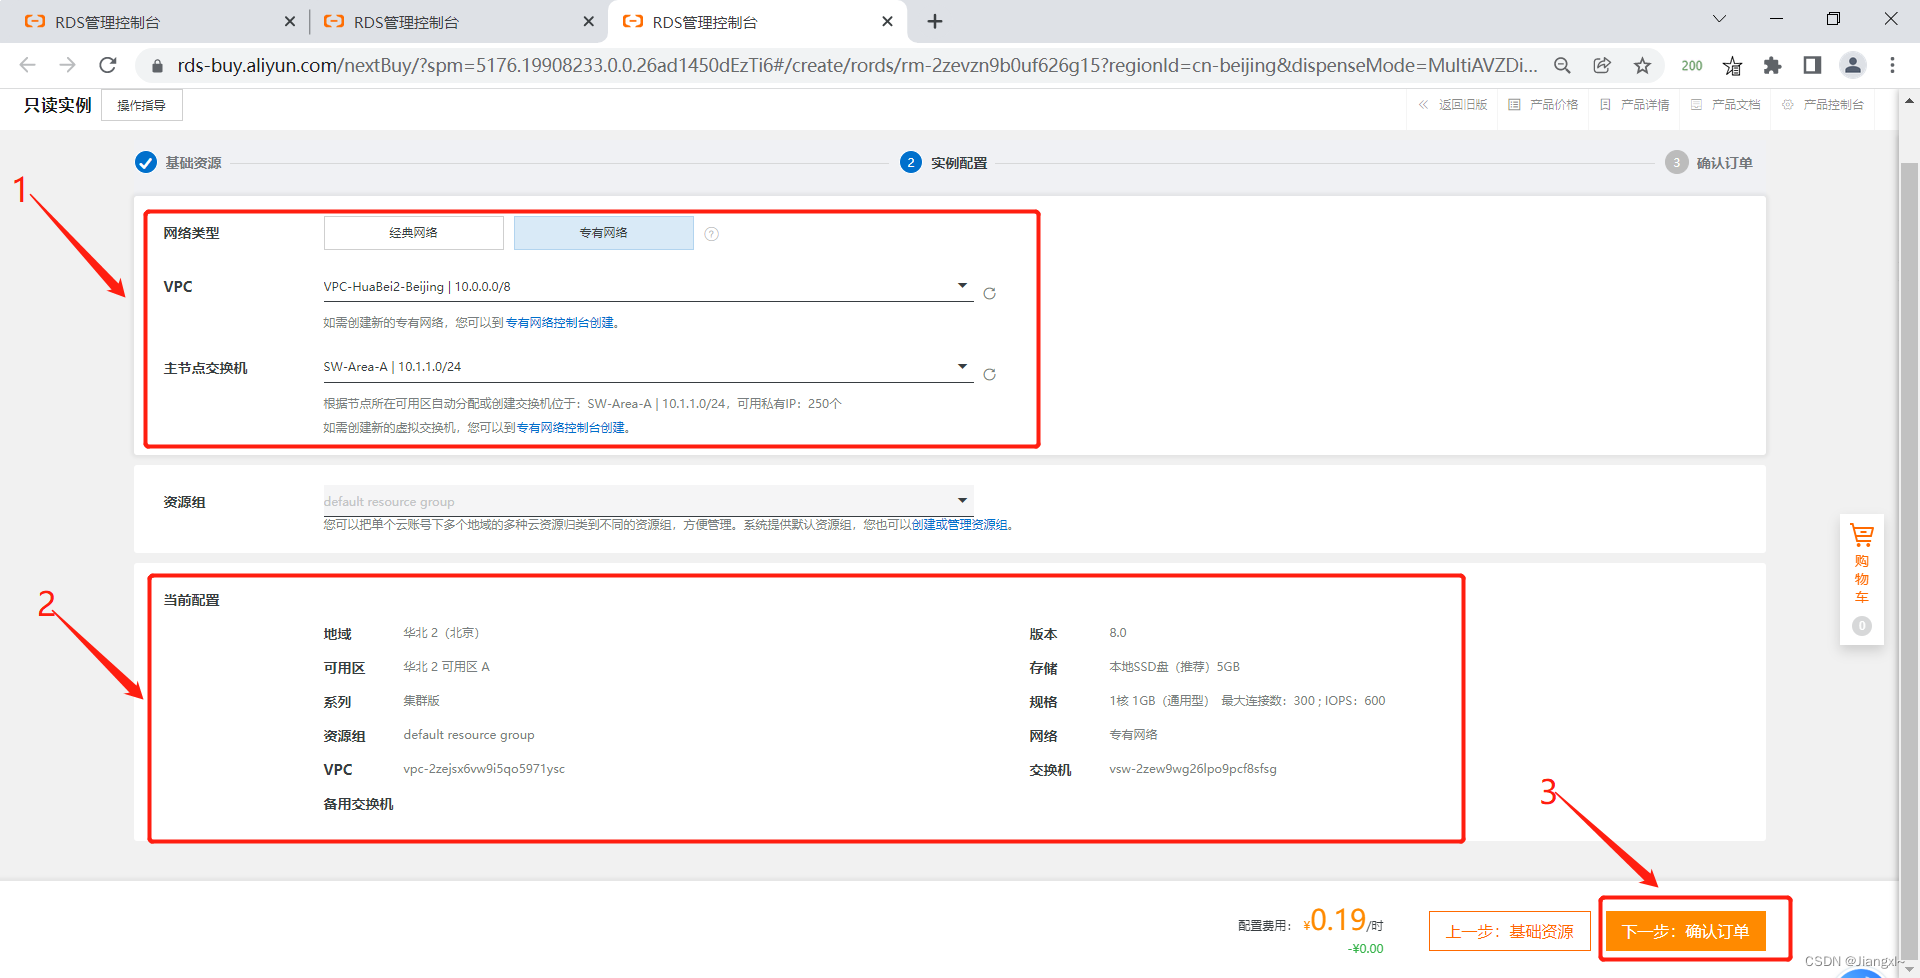Open browser zoom magnifier in address bar
Image resolution: width=1920 pixels, height=978 pixels.
1562,65
